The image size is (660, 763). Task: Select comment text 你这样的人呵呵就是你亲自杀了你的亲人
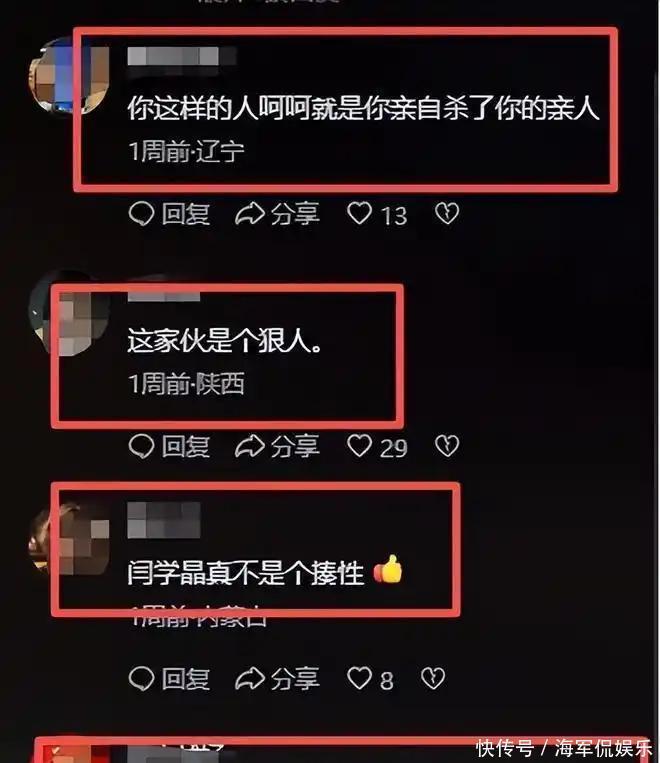tap(363, 107)
